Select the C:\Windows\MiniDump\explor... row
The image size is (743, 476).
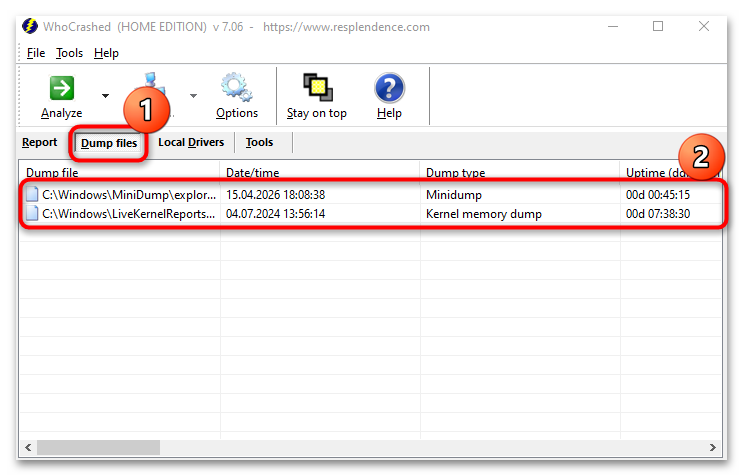tap(371, 195)
